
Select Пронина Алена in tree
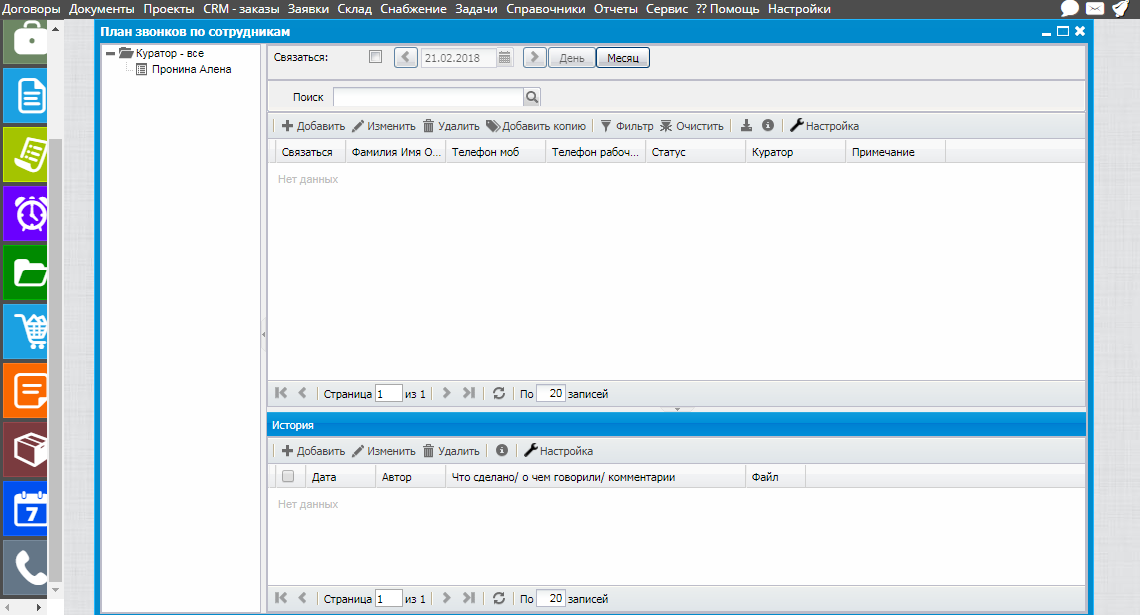click(191, 69)
